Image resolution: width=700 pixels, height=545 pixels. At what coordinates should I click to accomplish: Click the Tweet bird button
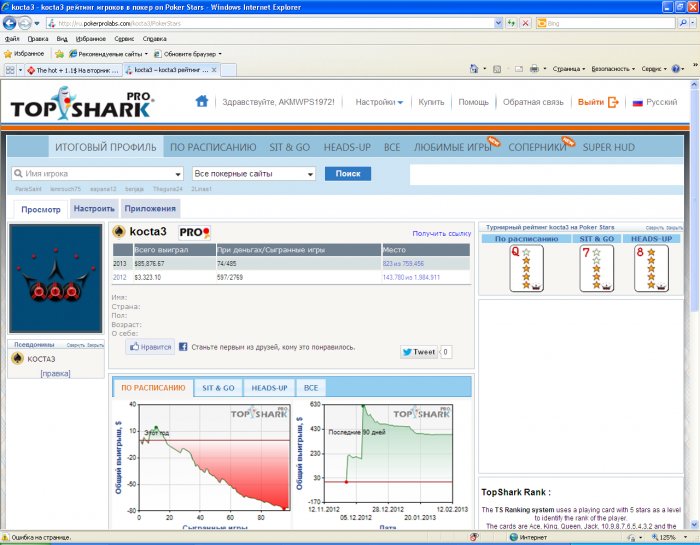click(x=419, y=352)
